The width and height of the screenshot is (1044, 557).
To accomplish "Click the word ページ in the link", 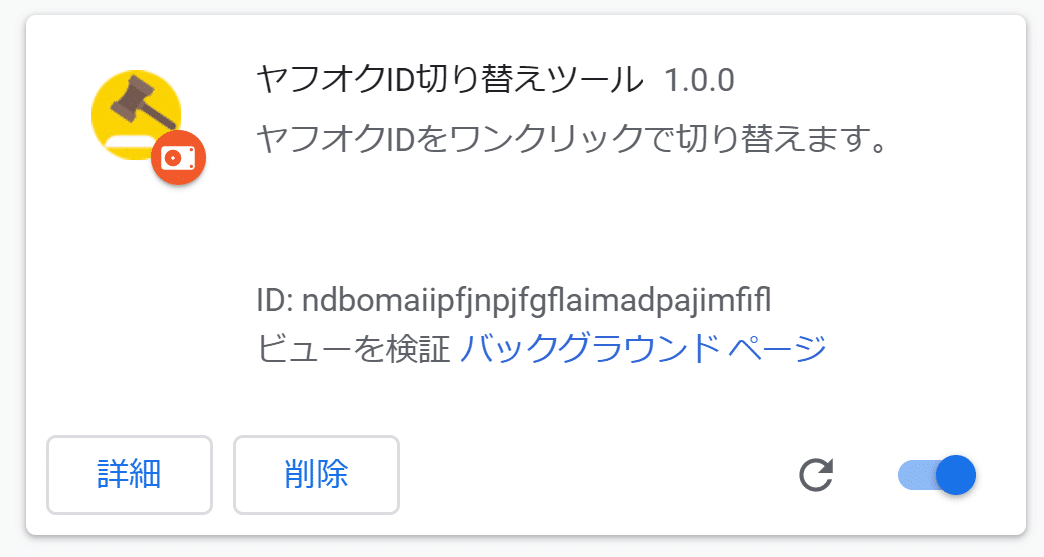I will point(777,348).
